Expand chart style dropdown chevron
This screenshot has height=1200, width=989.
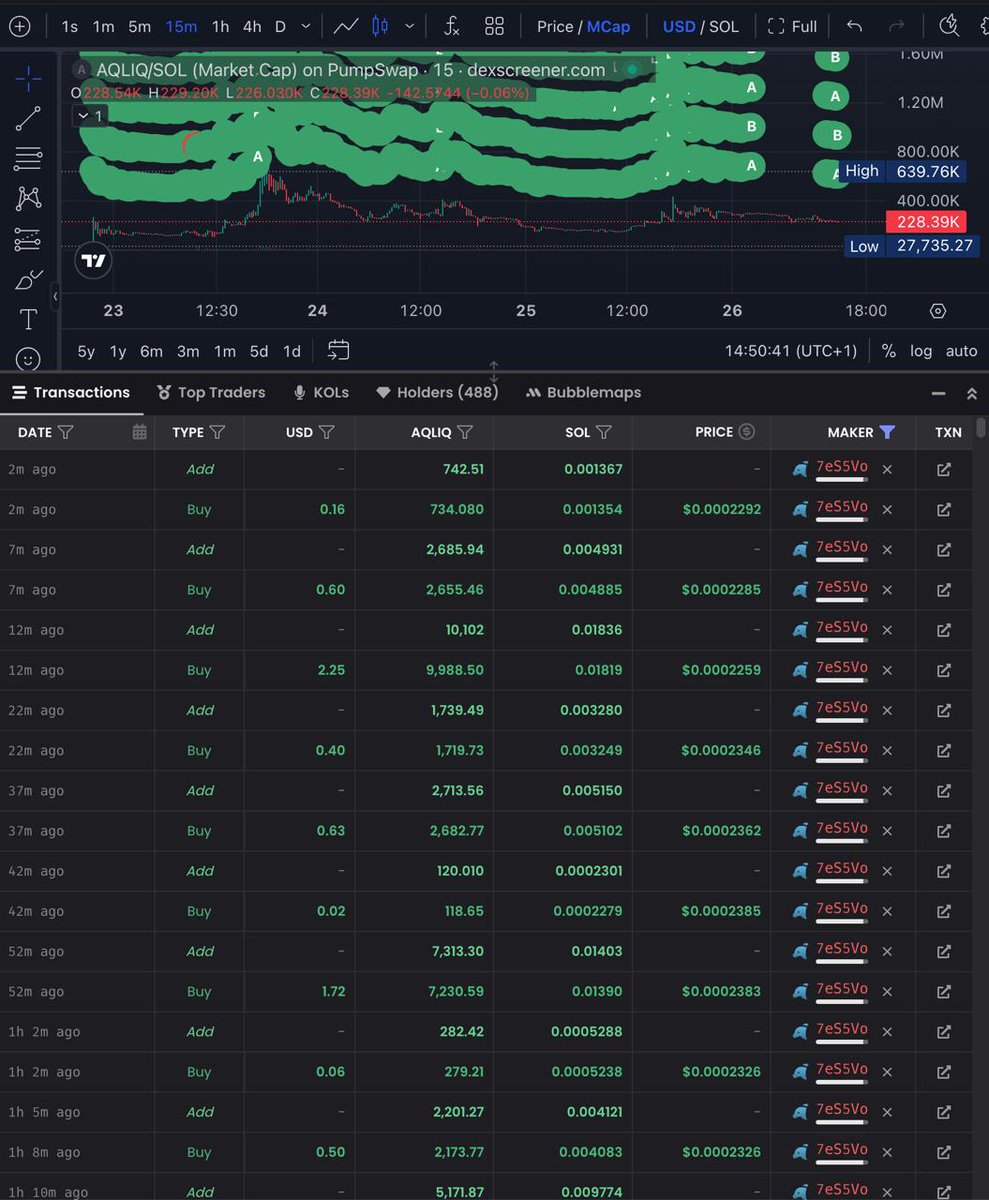[410, 27]
